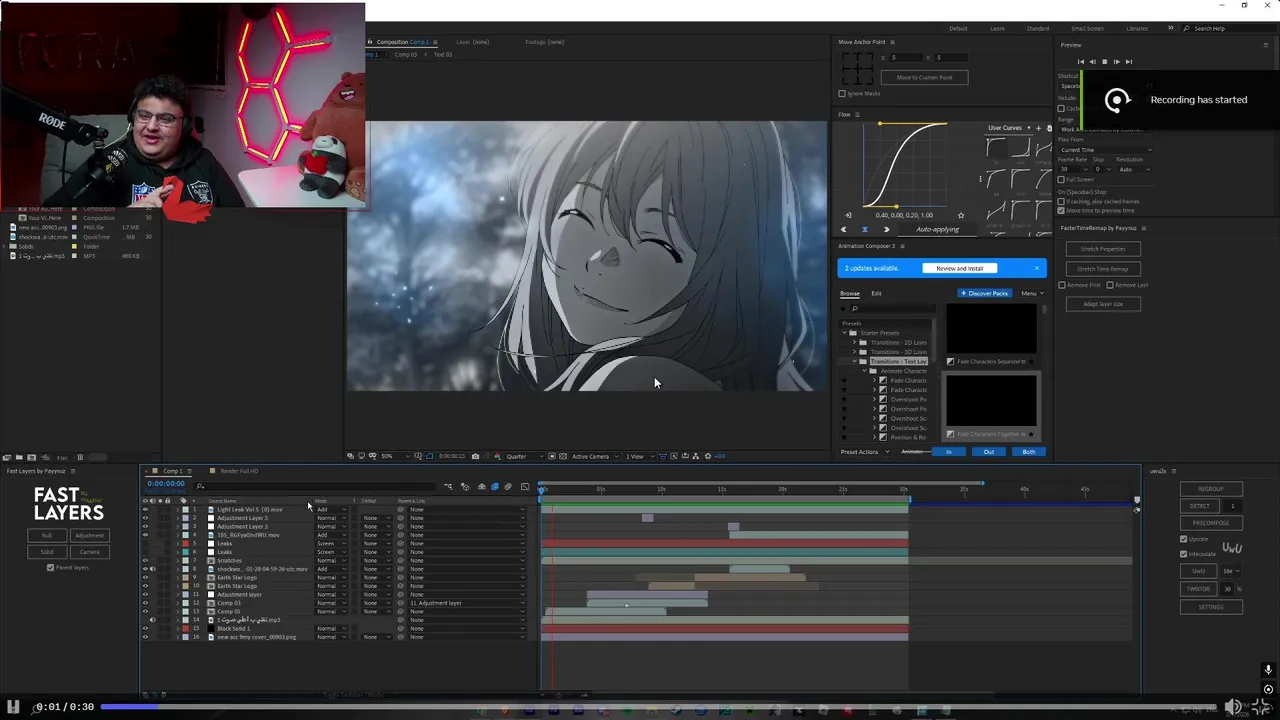Toggle visibility of Black Solid 1 layer
Viewport: 1280px width, 720px height.
(145, 629)
